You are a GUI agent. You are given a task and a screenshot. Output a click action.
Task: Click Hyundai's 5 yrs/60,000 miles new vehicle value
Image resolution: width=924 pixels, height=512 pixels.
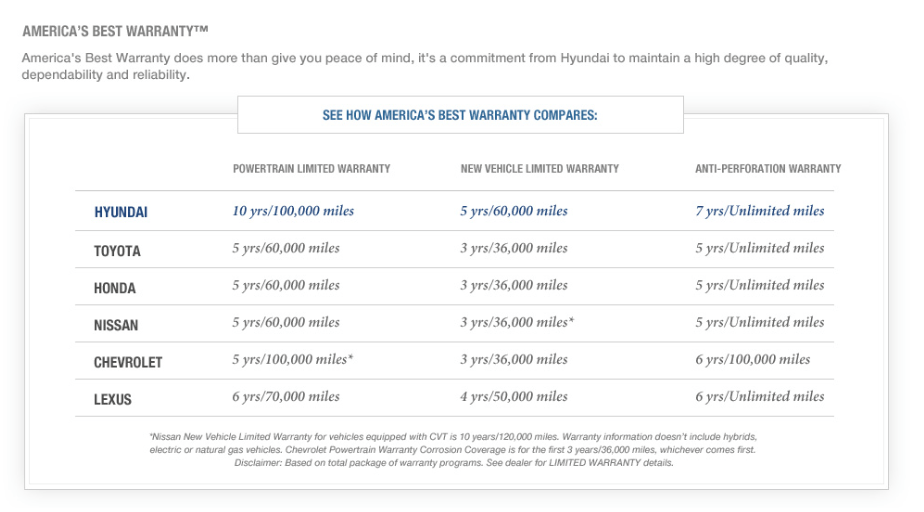point(514,211)
